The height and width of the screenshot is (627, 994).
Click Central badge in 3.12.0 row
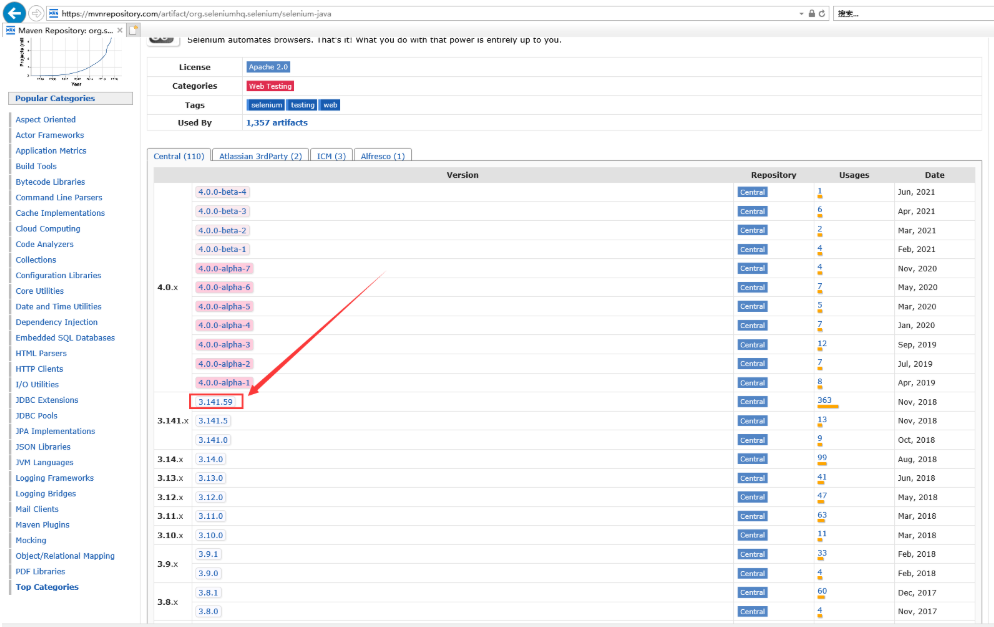pyautogui.click(x=752, y=497)
